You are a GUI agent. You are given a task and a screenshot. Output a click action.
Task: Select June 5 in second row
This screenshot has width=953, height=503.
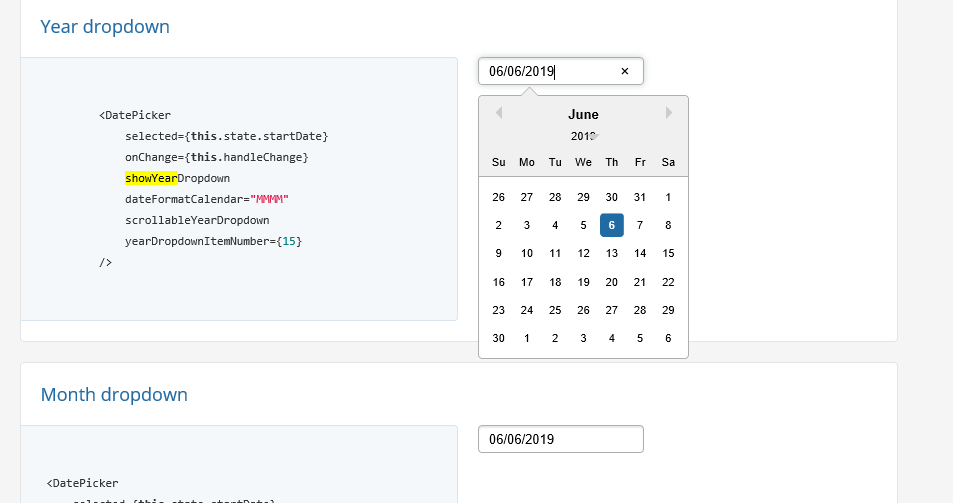click(x=583, y=225)
